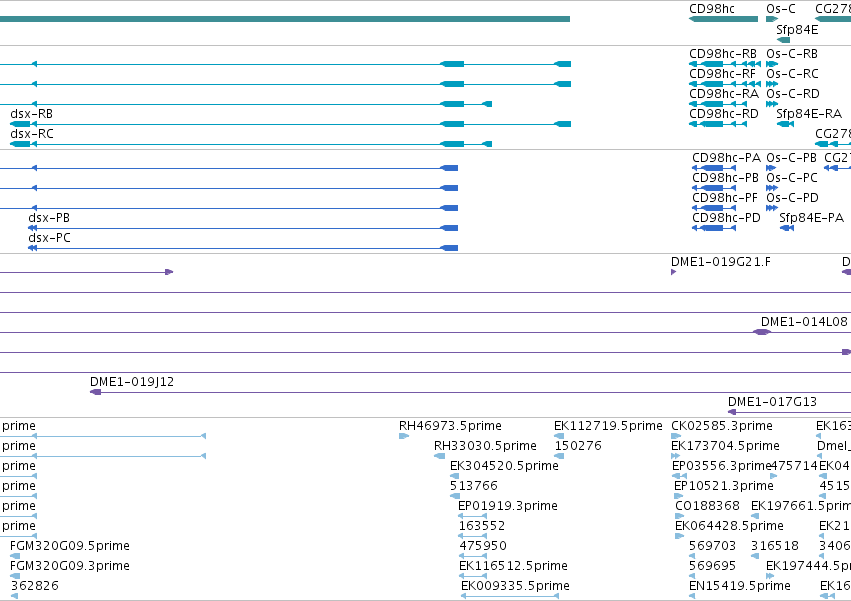
Task: Click the FGM320G09.5prime EST label
Action: click(x=69, y=546)
